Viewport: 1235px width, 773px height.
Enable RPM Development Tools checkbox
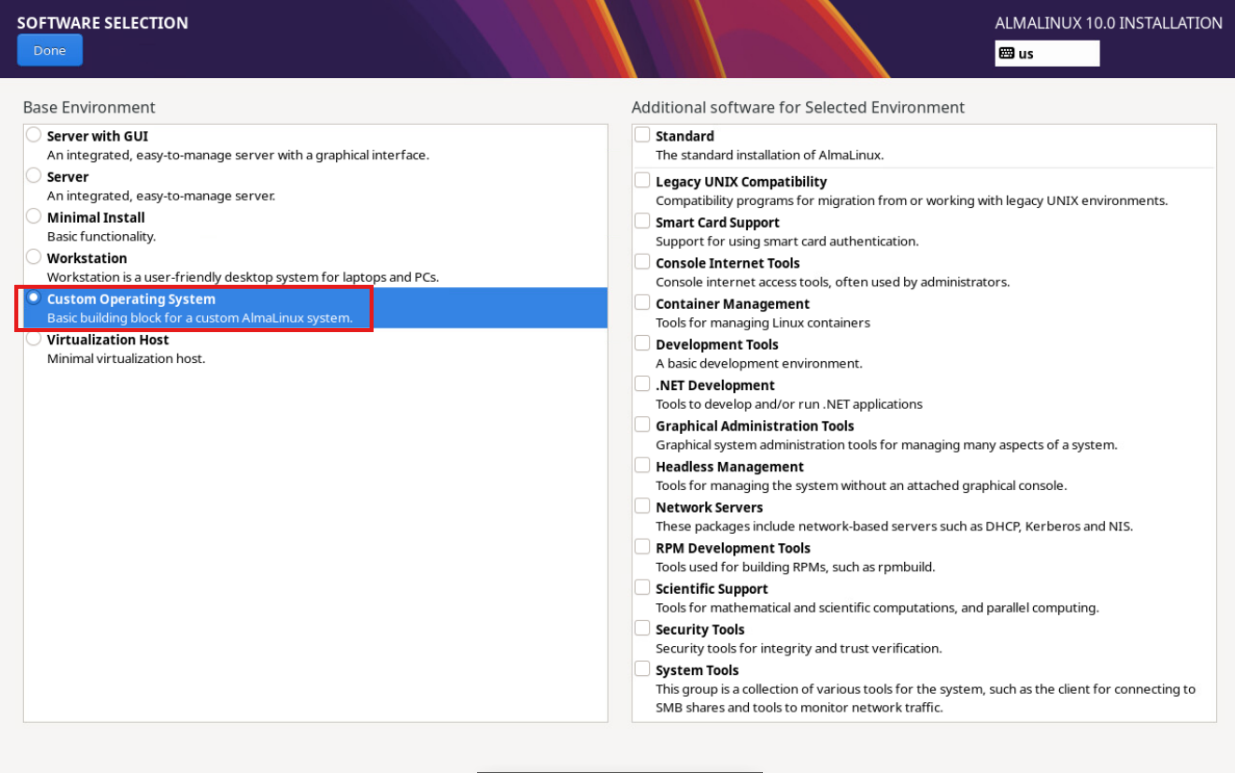[x=642, y=547]
